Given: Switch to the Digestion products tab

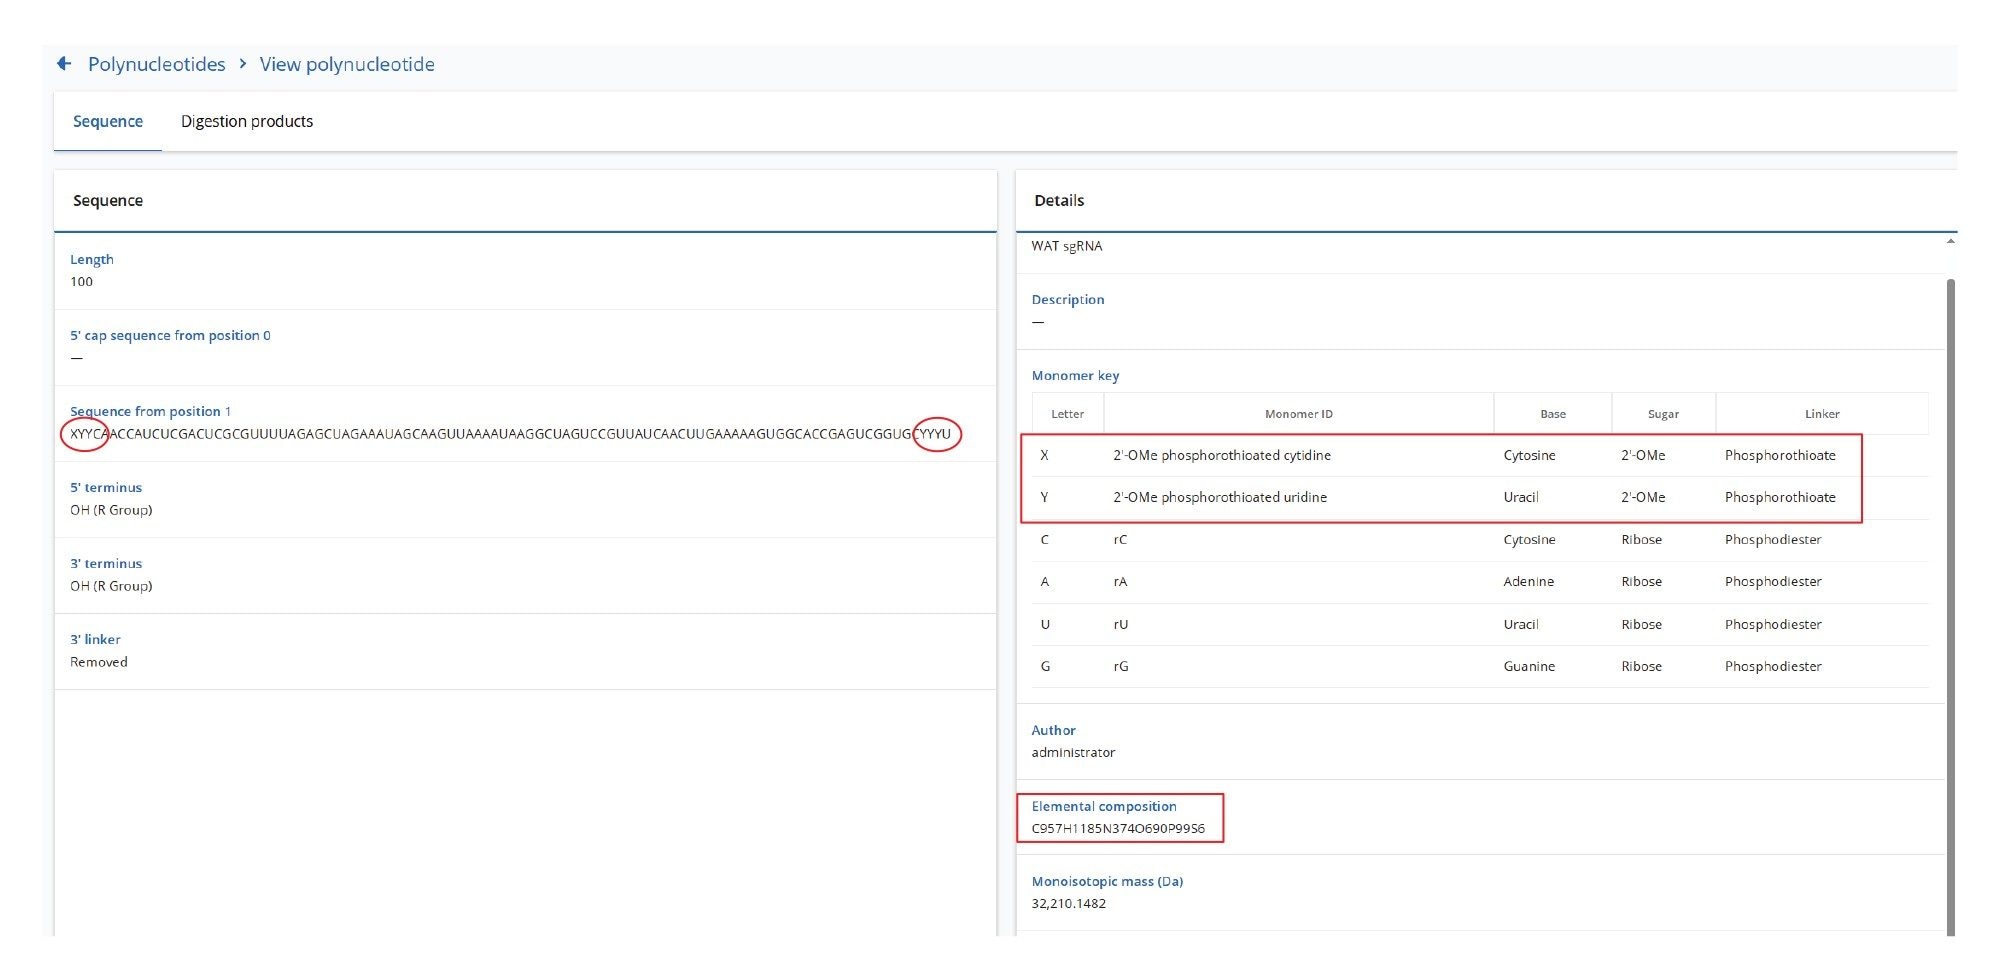Looking at the screenshot, I should 246,121.
